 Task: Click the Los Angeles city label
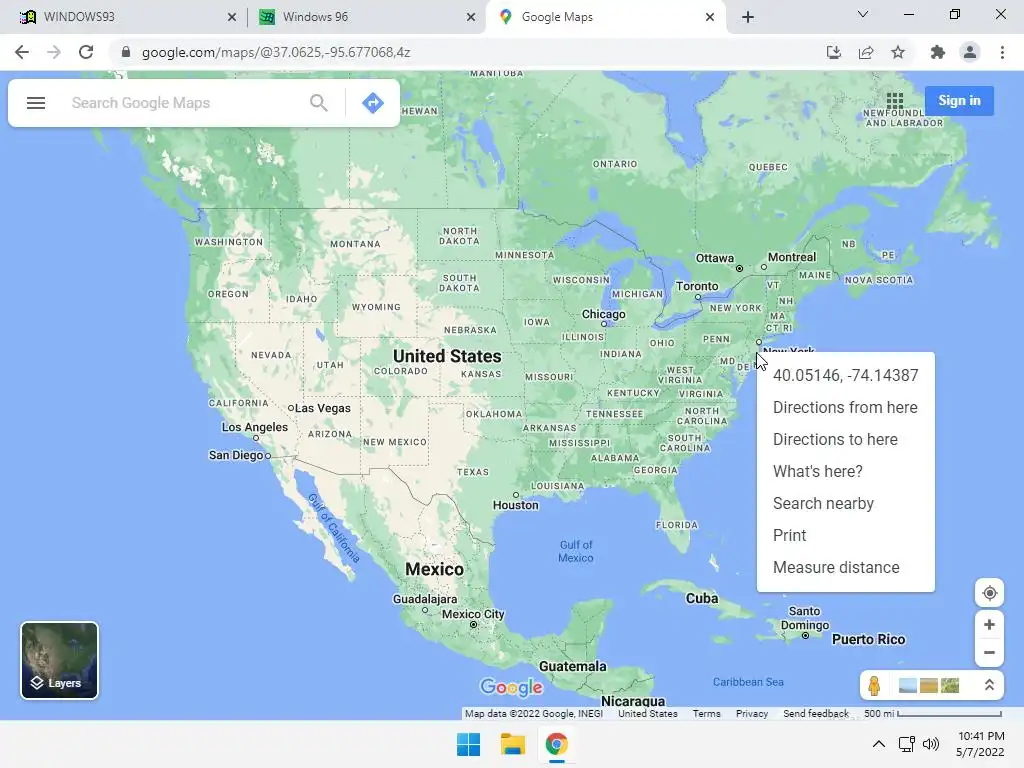tap(255, 427)
